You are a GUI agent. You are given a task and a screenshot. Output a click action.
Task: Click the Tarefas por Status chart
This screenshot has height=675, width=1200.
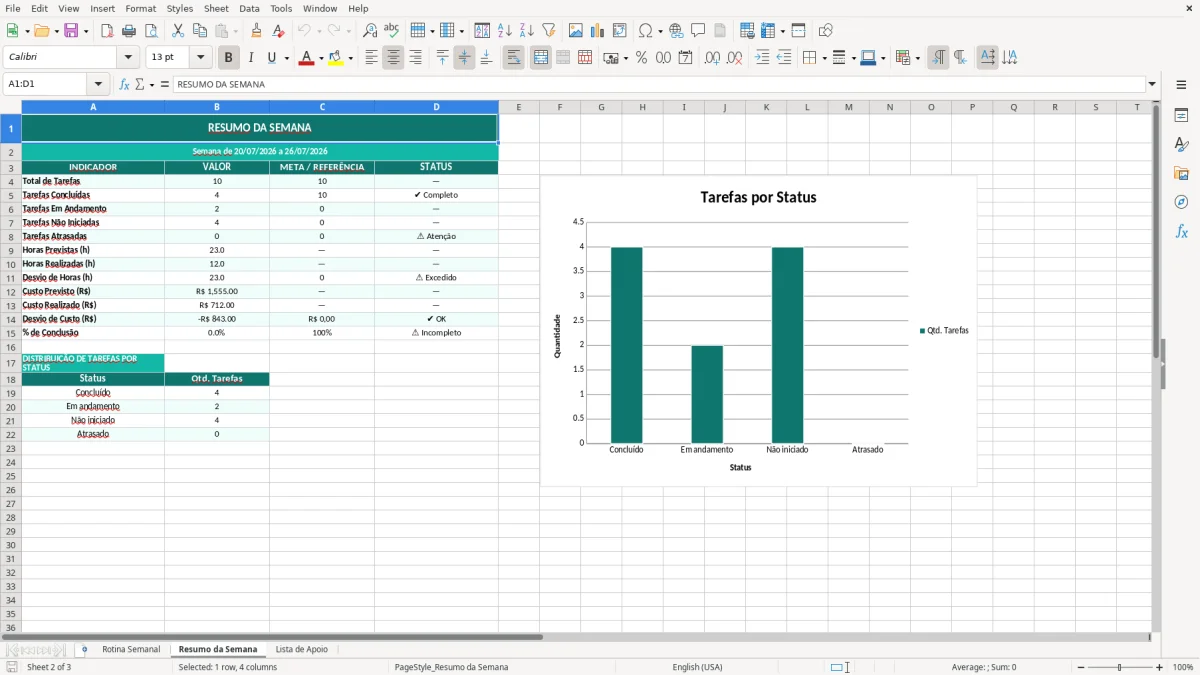point(758,331)
